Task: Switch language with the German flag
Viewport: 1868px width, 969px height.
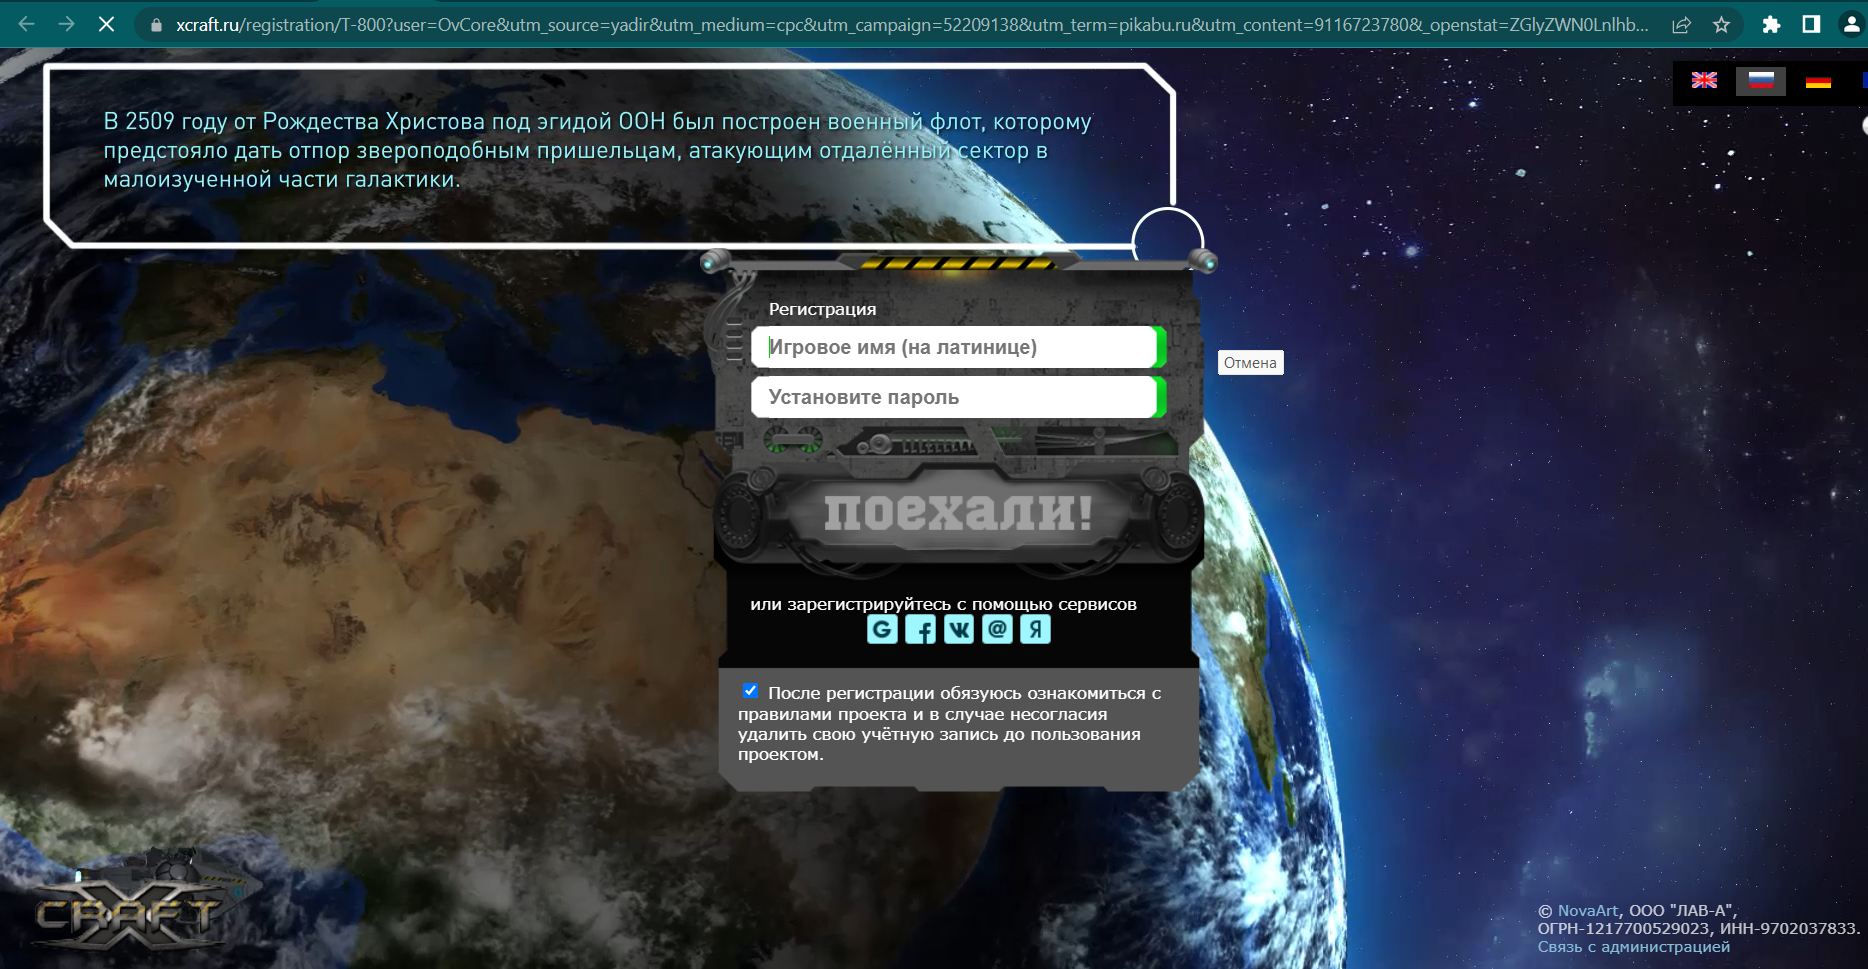Action: (1818, 81)
